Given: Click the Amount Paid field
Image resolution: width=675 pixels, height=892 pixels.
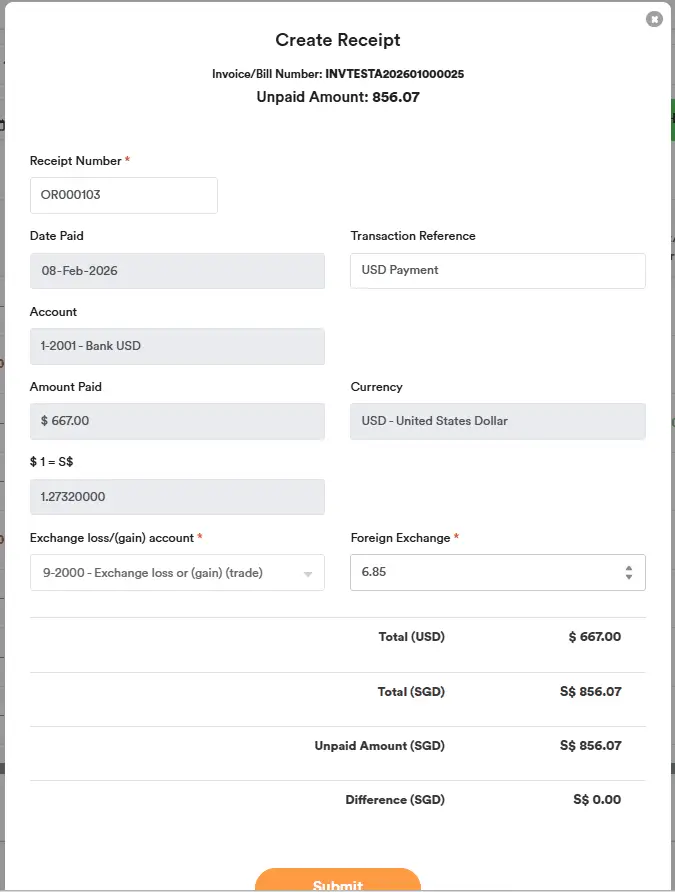Looking at the screenshot, I should tap(177, 421).
